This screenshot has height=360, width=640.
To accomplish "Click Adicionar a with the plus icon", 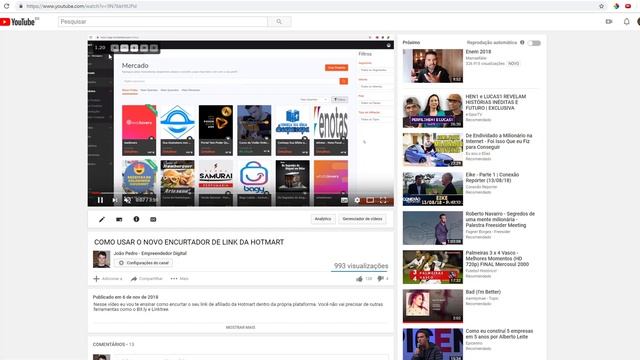I will pos(108,279).
